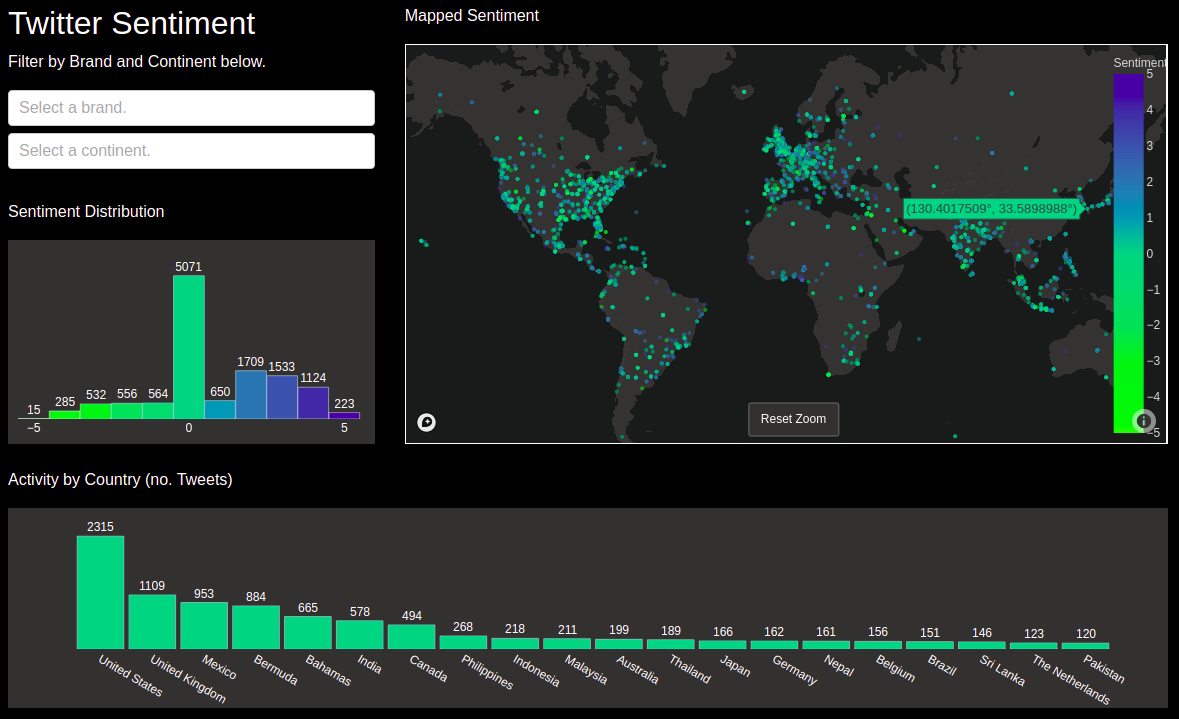
Task: Click the Belgium bar with 156 tweets
Action: coord(878,645)
